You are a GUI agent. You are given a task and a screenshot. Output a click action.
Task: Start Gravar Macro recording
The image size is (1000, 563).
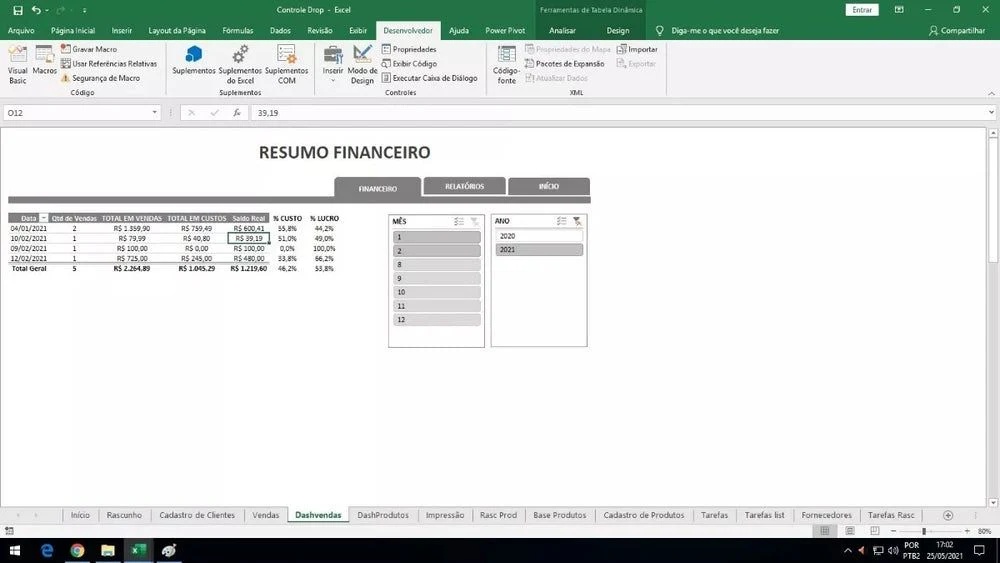click(89, 49)
